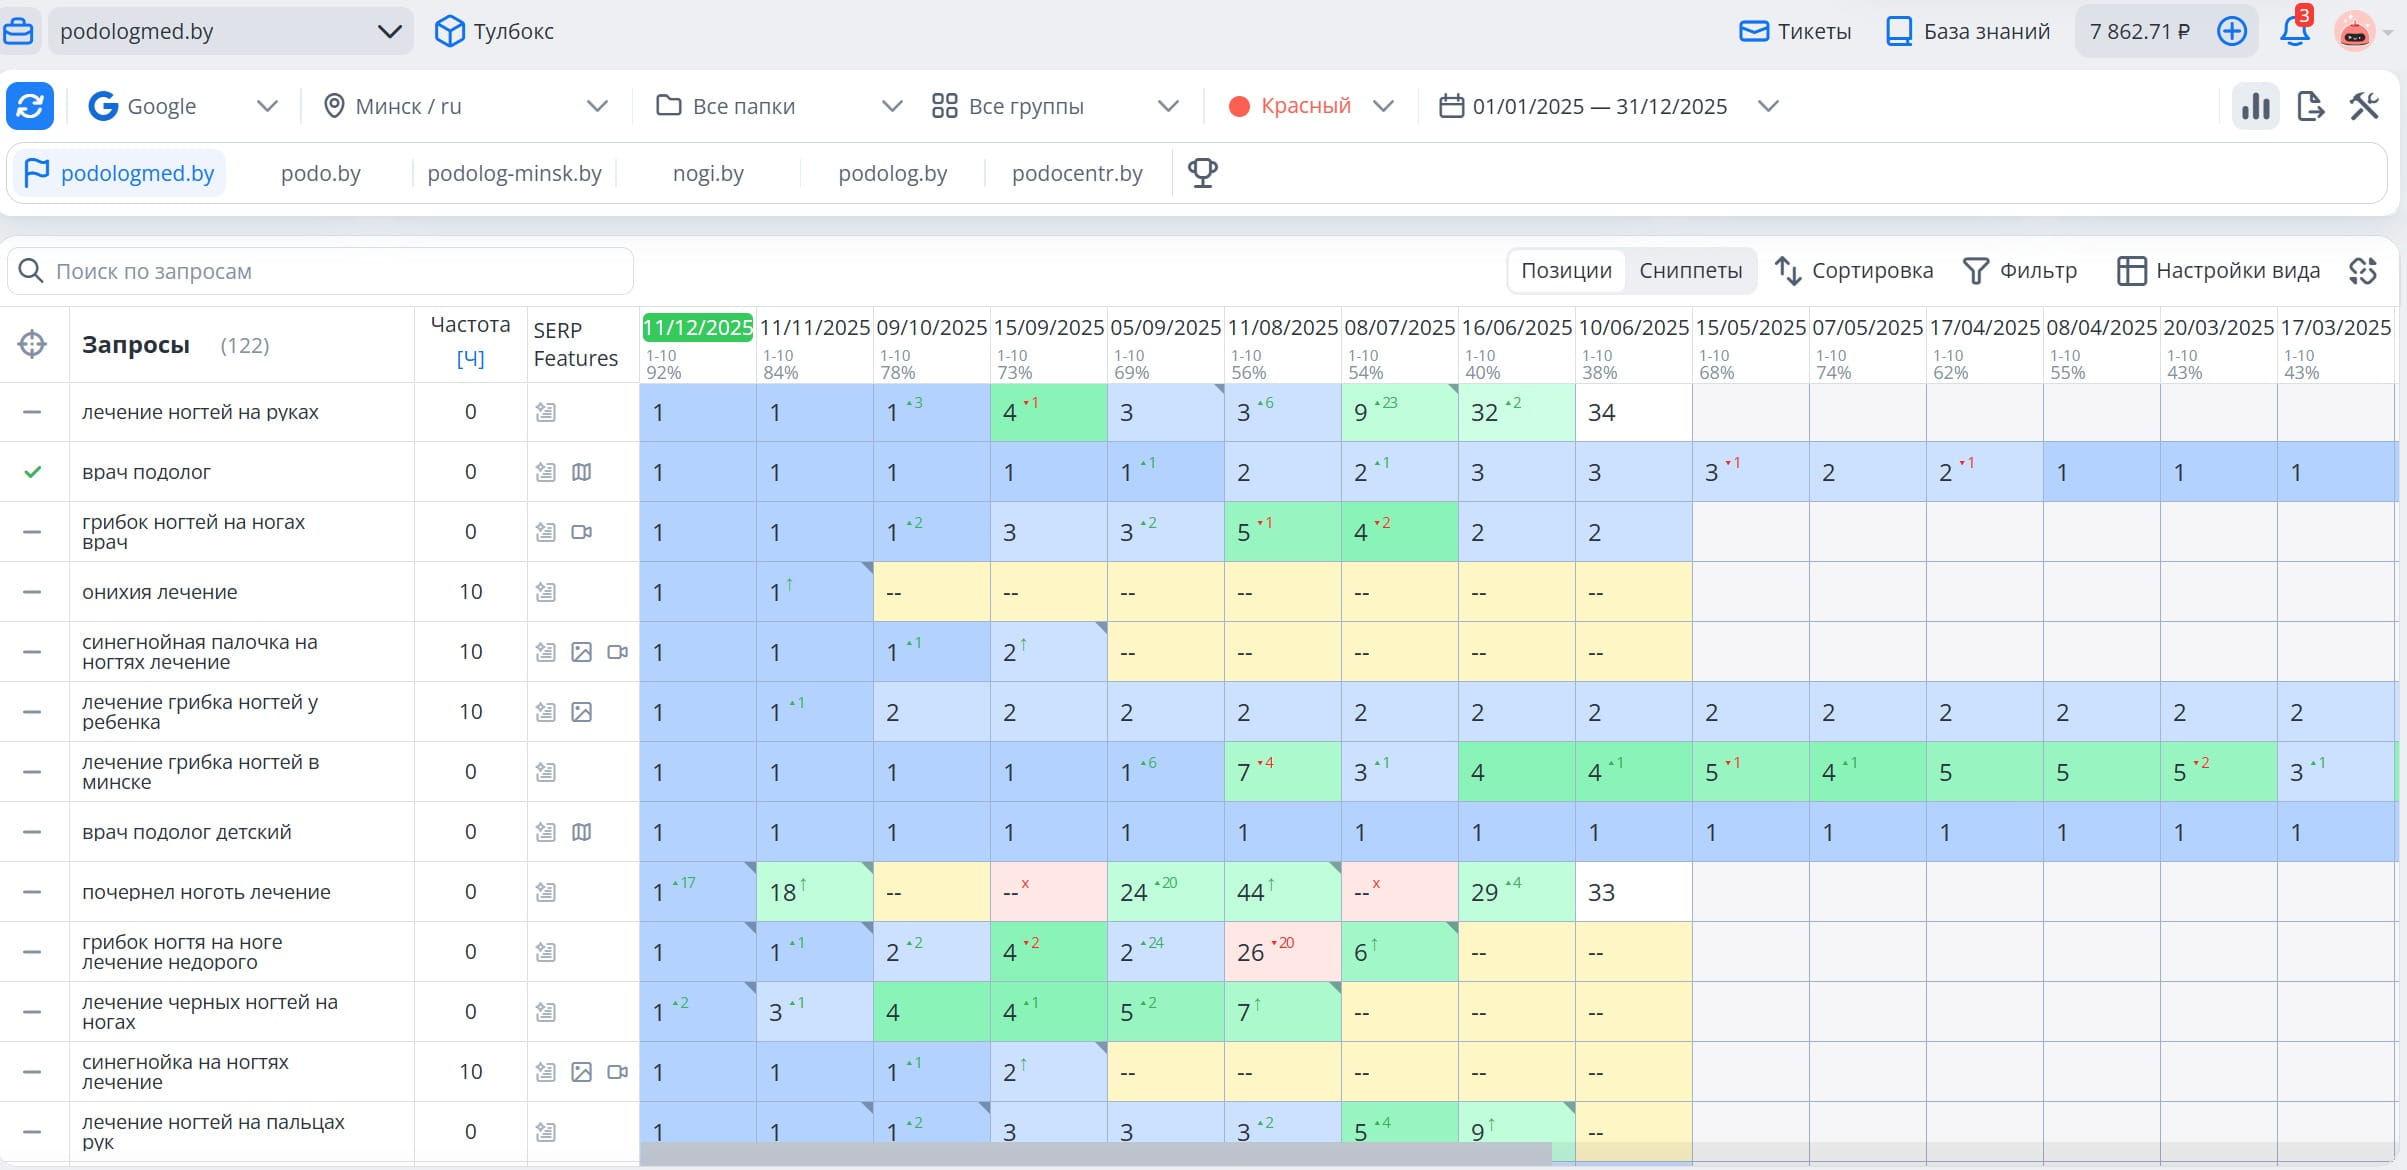Image resolution: width=2407 pixels, height=1170 pixels.
Task: Add balance with plus circle icon
Action: point(2232,31)
